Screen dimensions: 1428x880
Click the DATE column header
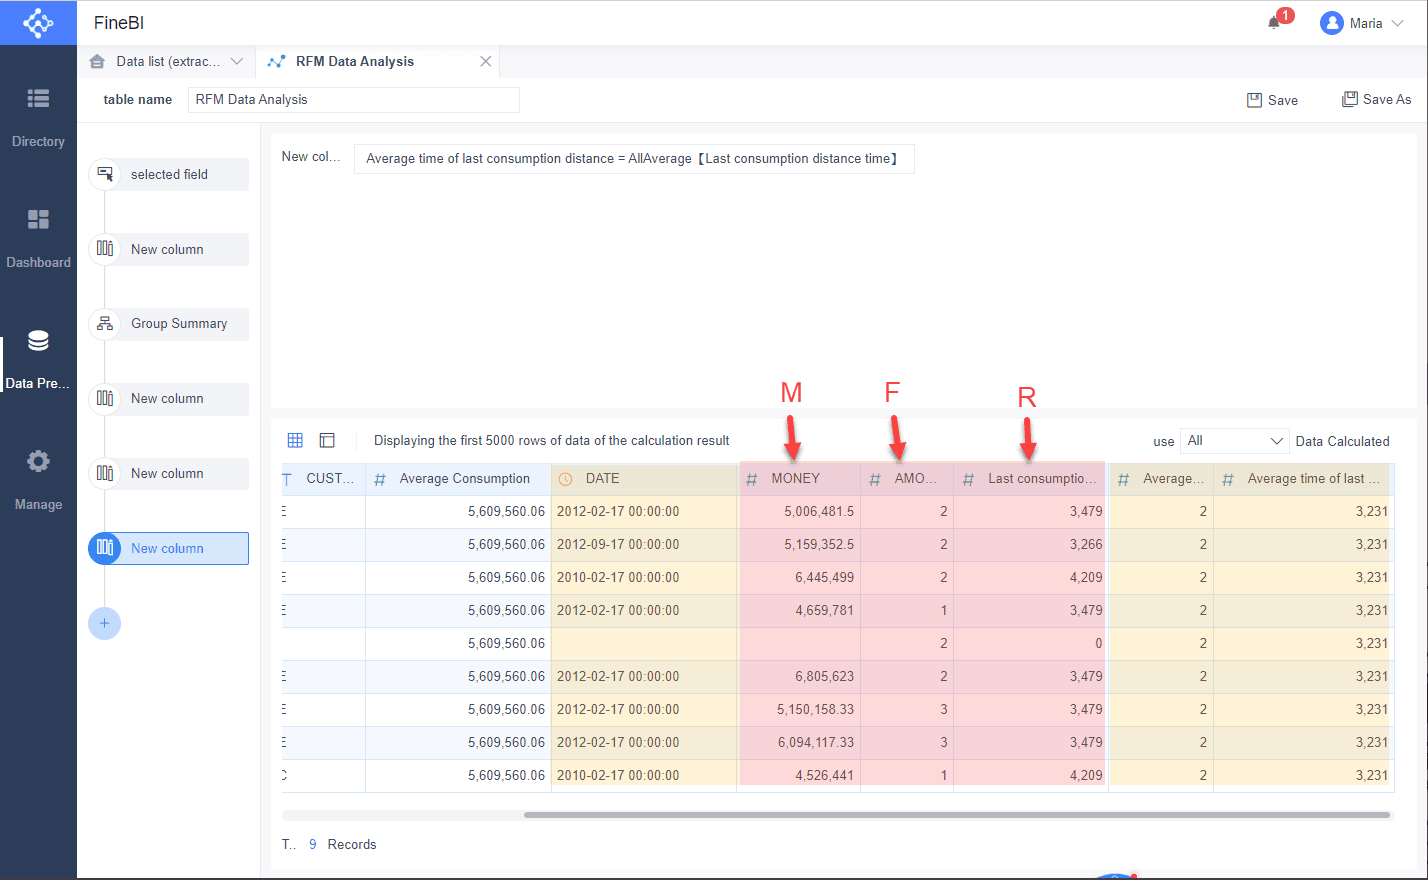[x=644, y=479]
